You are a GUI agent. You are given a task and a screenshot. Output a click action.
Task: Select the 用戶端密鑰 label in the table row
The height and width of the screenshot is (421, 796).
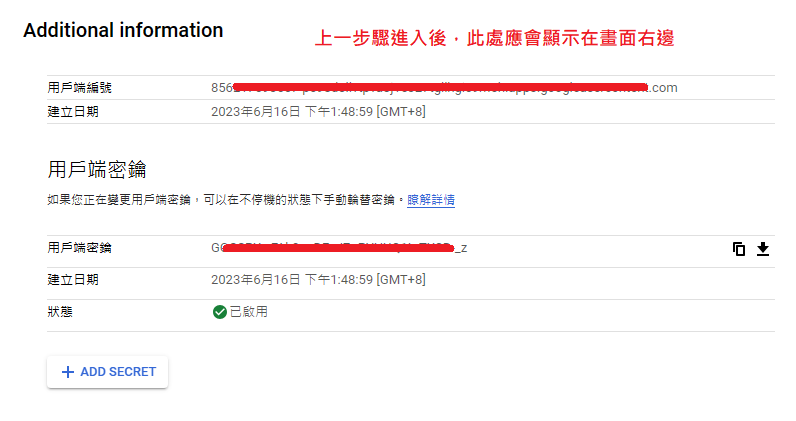click(x=78, y=248)
